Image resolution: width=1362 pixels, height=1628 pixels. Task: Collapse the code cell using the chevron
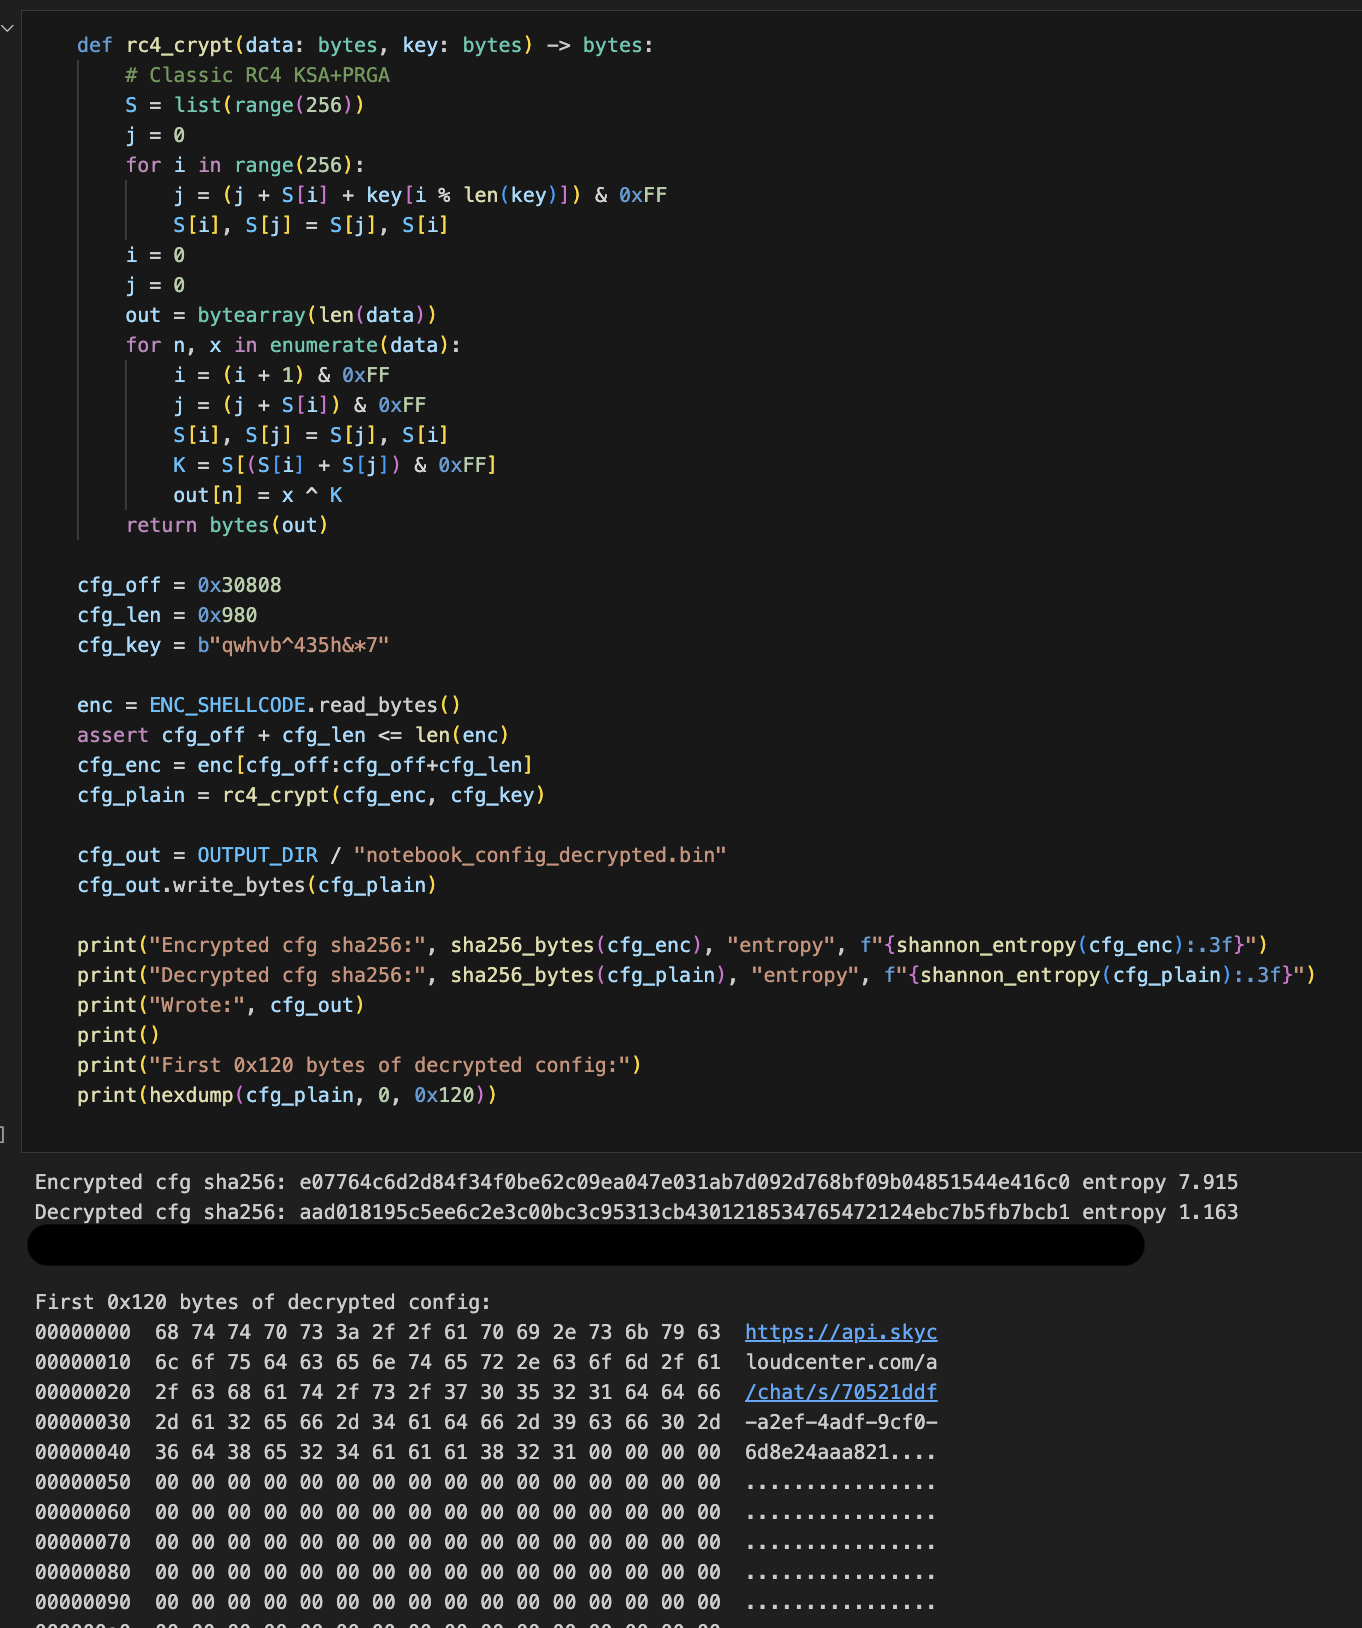point(7,28)
